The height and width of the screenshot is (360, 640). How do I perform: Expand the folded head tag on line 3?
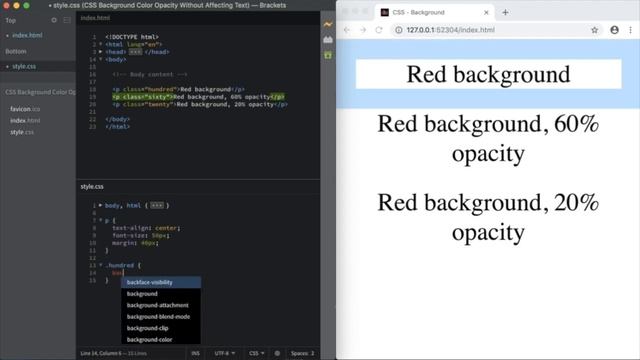pyautogui.click(x=100, y=52)
